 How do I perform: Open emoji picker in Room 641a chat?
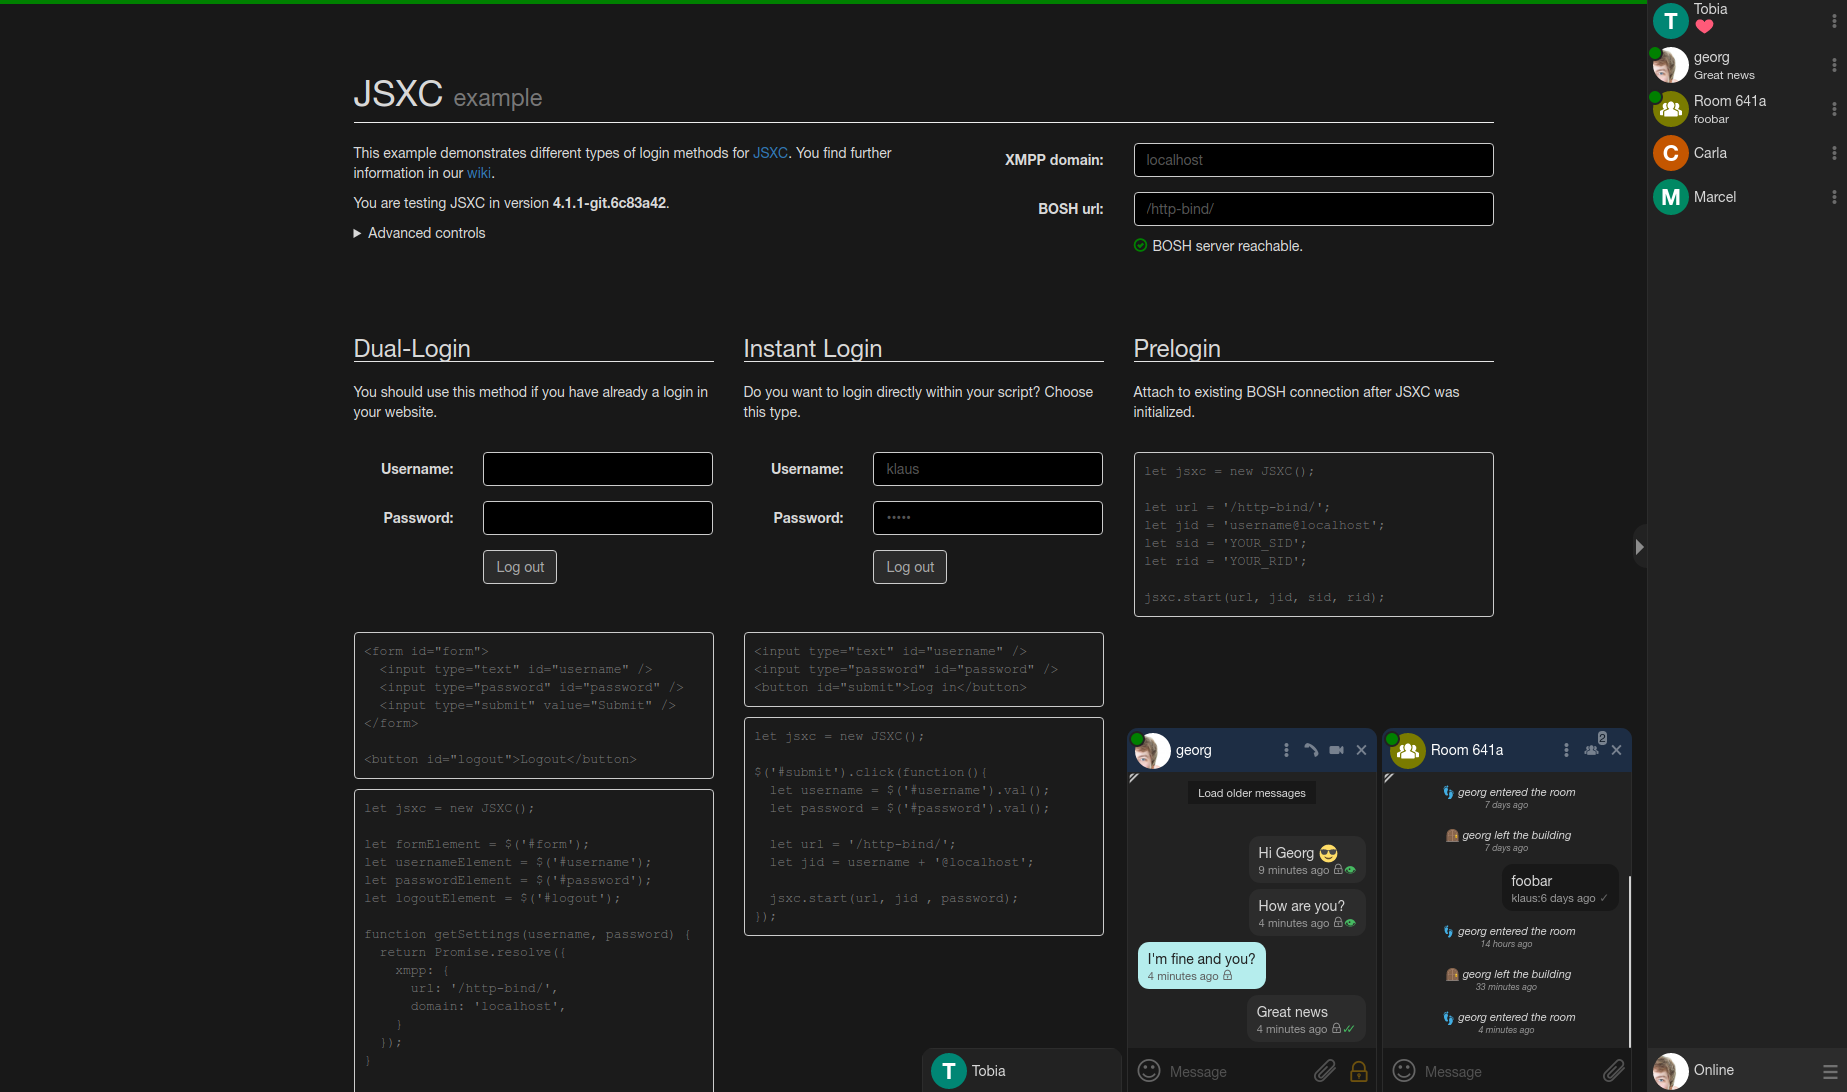click(1404, 1071)
